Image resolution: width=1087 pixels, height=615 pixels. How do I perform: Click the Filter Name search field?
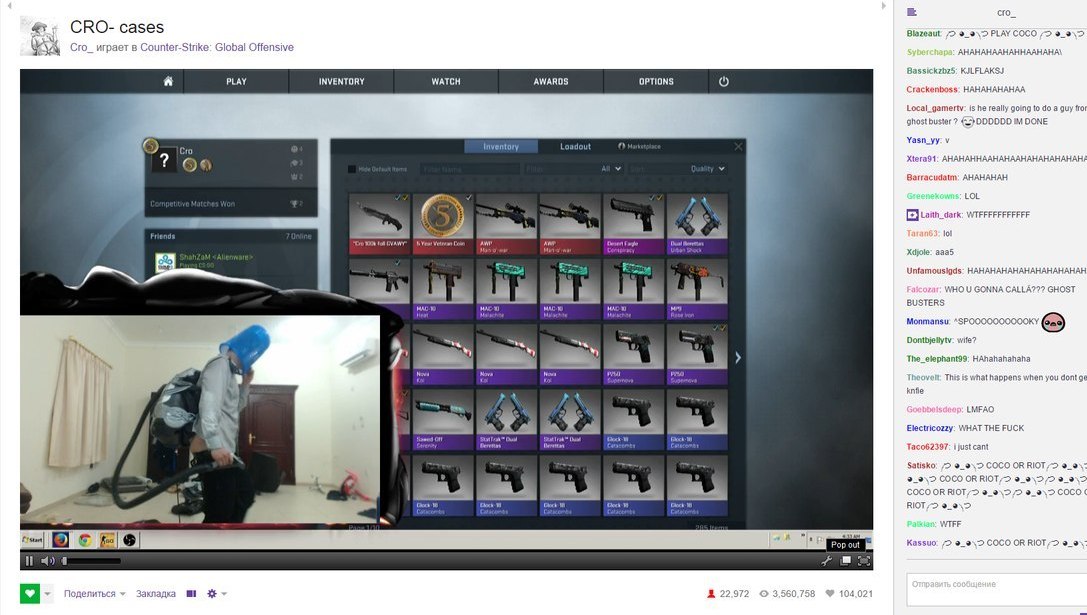469,168
